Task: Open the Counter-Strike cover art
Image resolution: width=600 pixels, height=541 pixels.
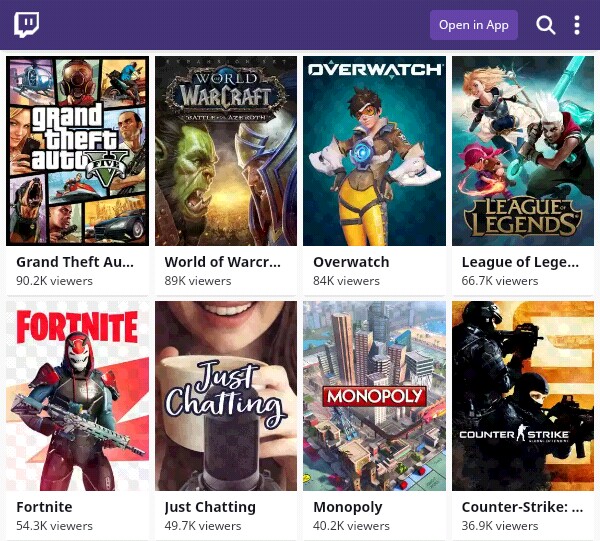Action: click(523, 396)
